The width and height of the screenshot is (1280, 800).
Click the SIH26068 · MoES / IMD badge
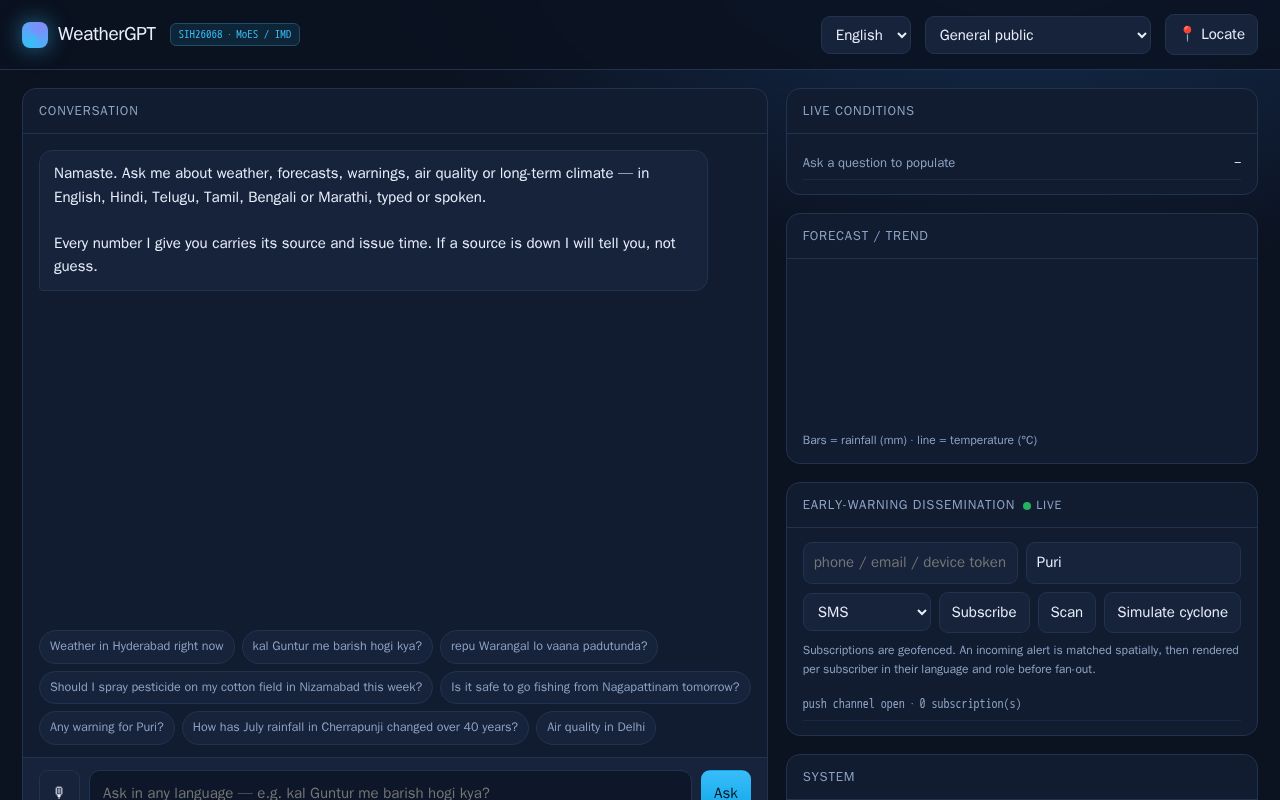235,35
